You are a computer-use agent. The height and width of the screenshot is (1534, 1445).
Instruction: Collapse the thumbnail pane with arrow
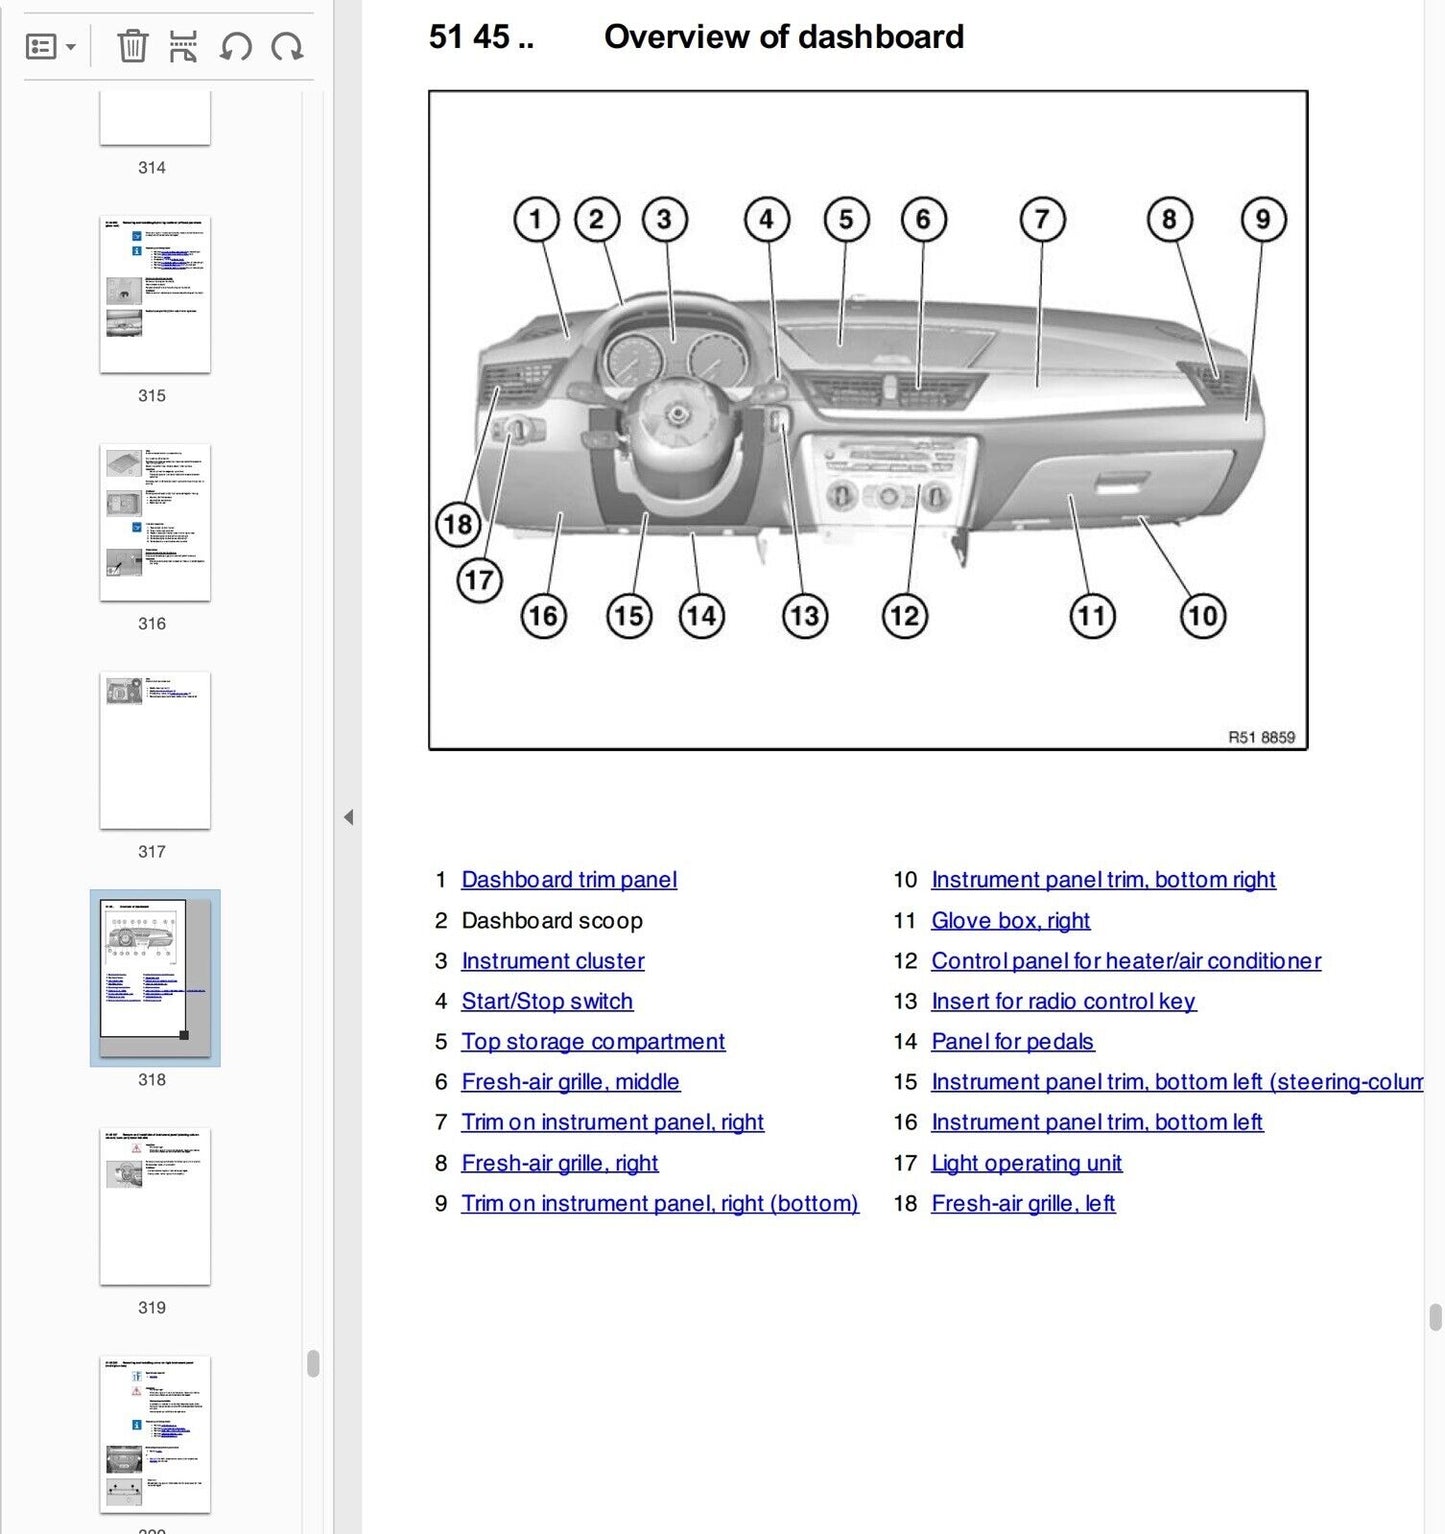pos(348,817)
